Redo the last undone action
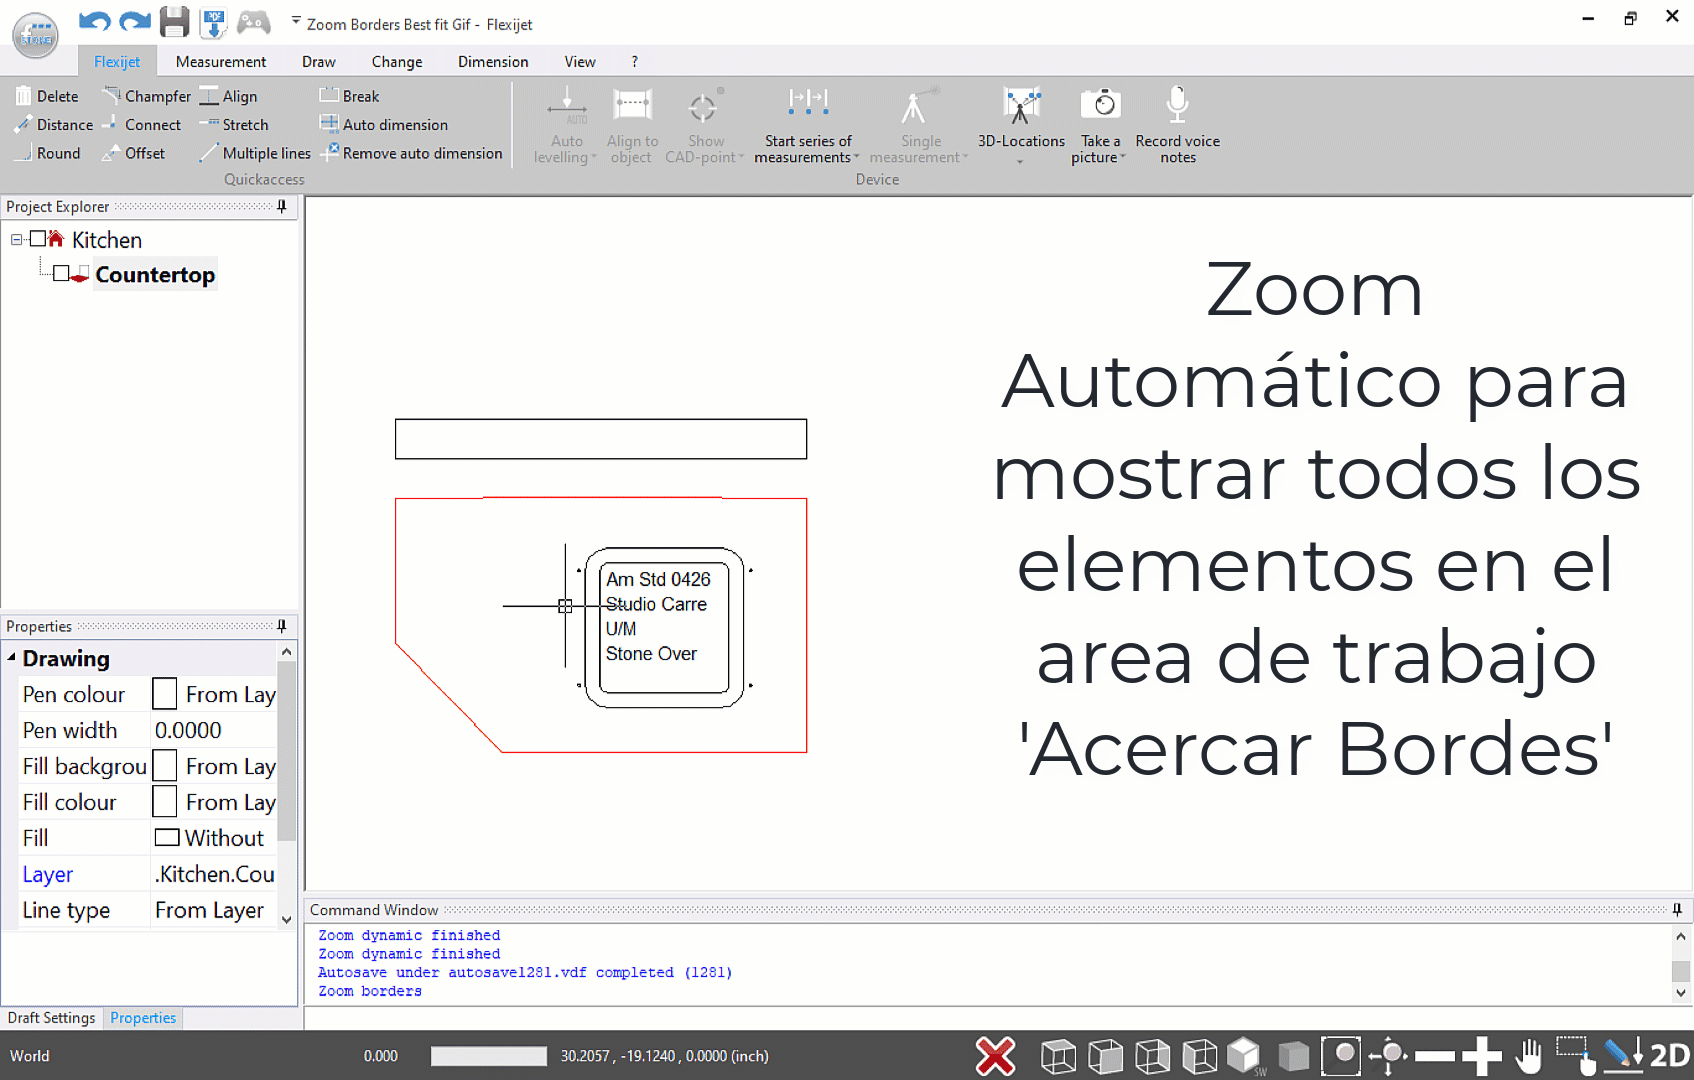Screen dimensions: 1694x1080 pyautogui.click(x=134, y=22)
